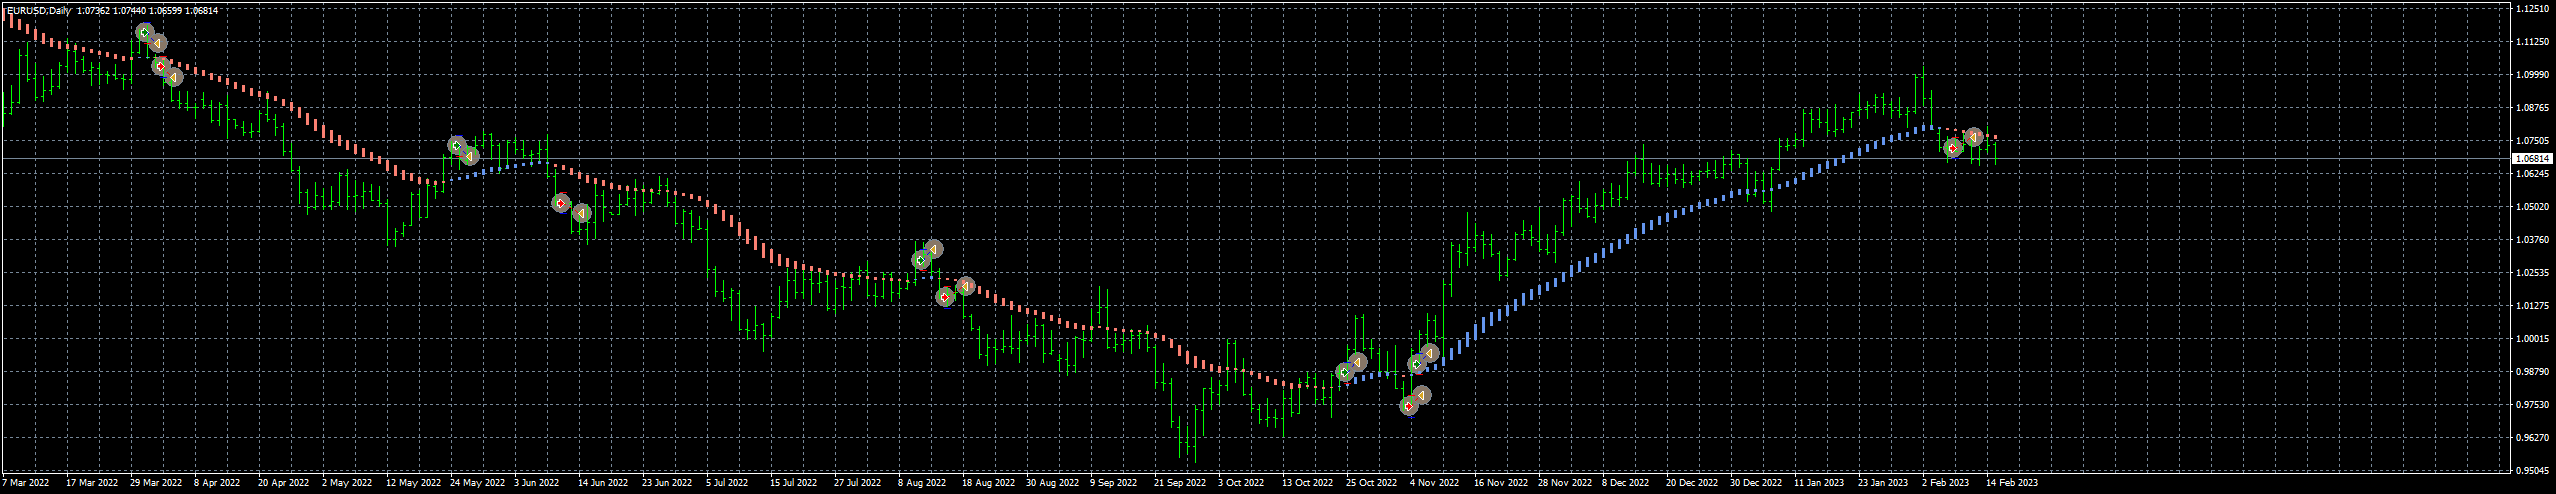Select red sell entry marker in February 2023
Image resolution: width=2556 pixels, height=494 pixels.
pyautogui.click(x=1952, y=148)
